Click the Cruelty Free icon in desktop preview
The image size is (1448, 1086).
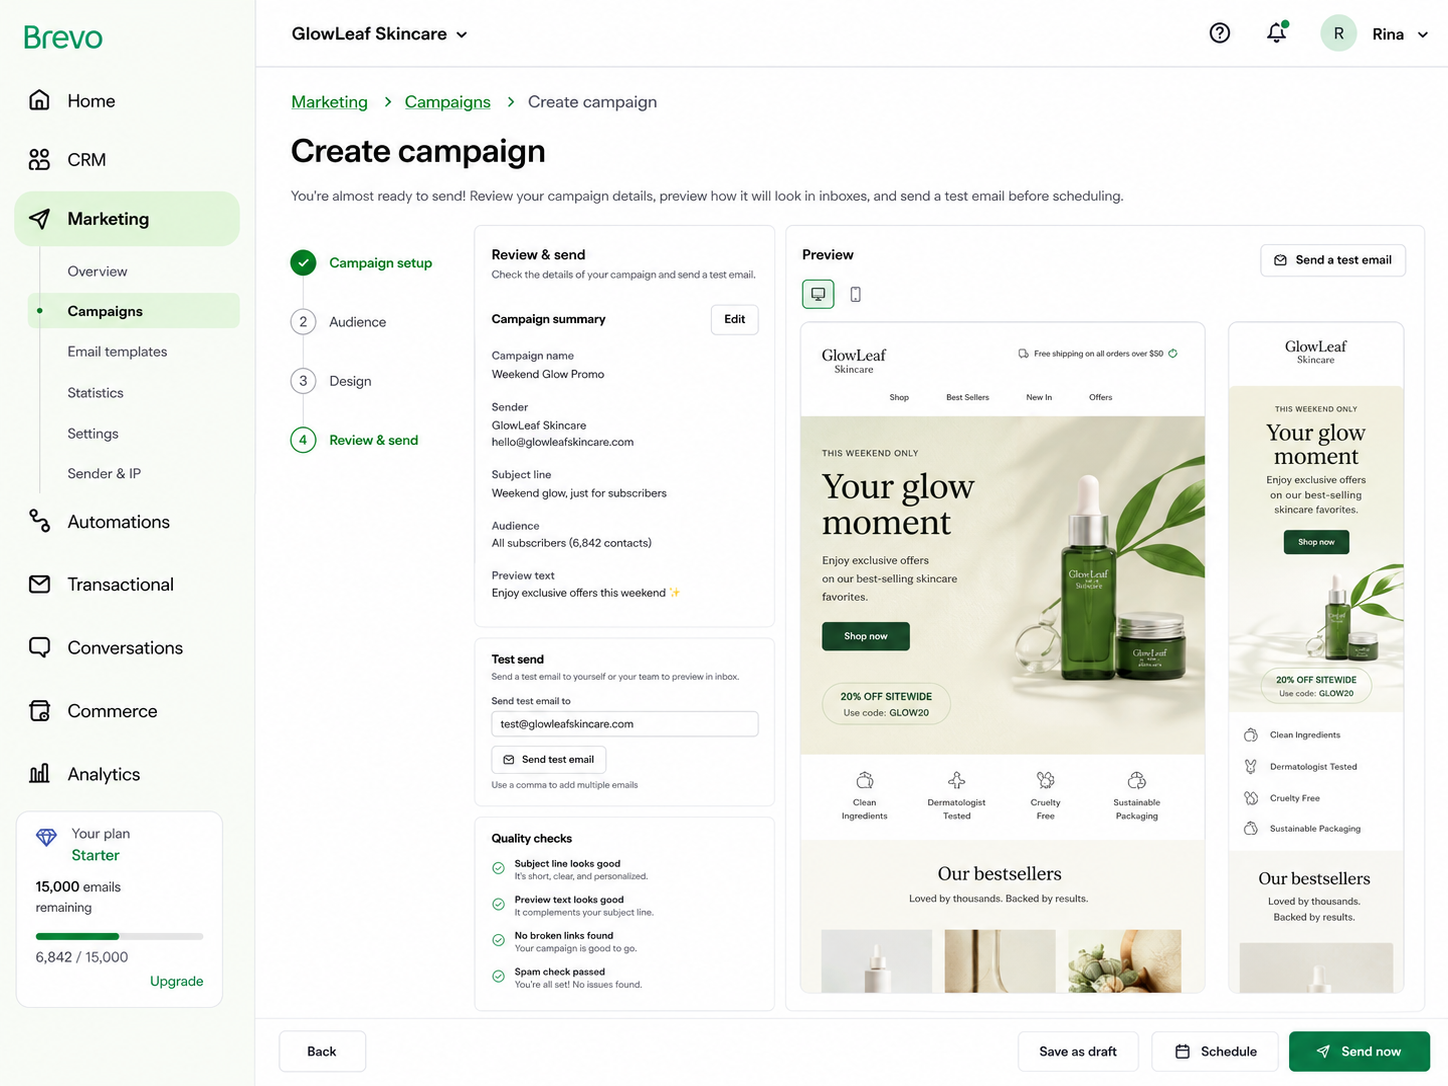click(x=1045, y=780)
